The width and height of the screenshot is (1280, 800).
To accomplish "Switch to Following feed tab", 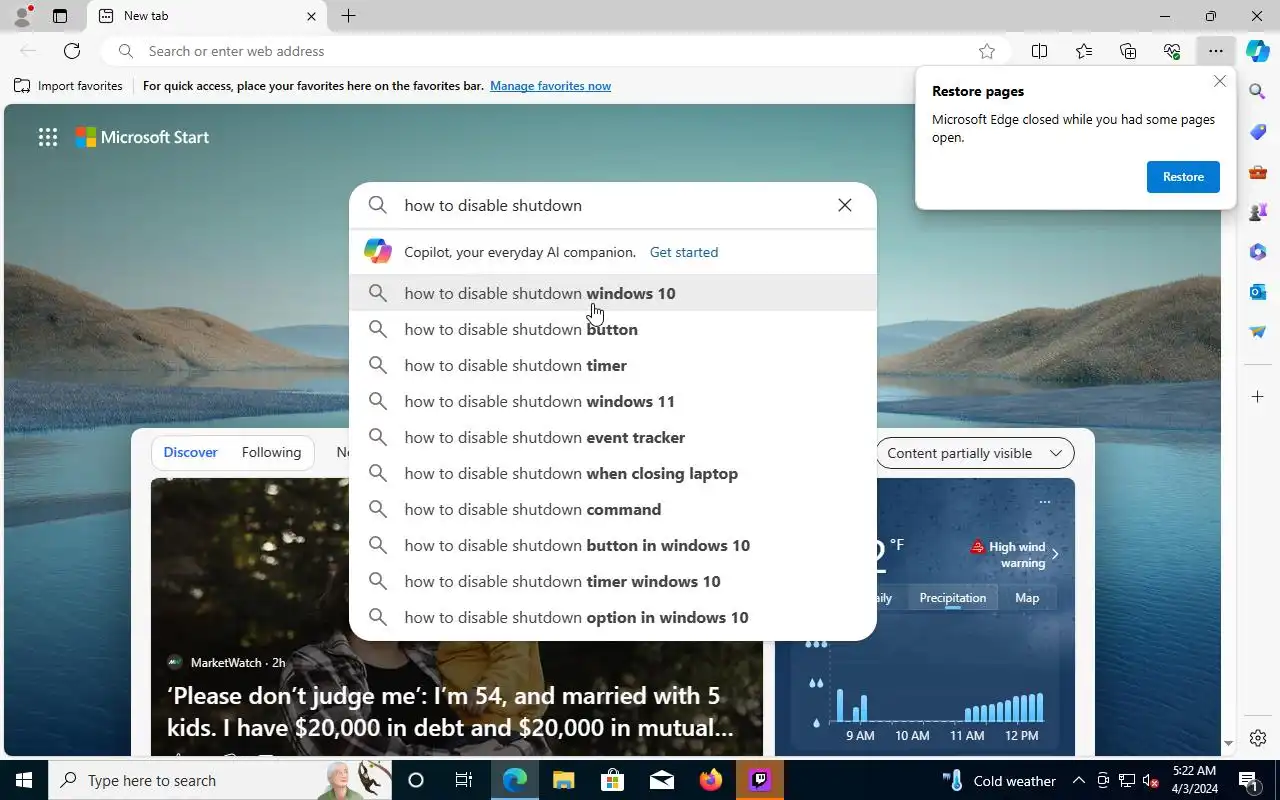I will click(x=271, y=453).
